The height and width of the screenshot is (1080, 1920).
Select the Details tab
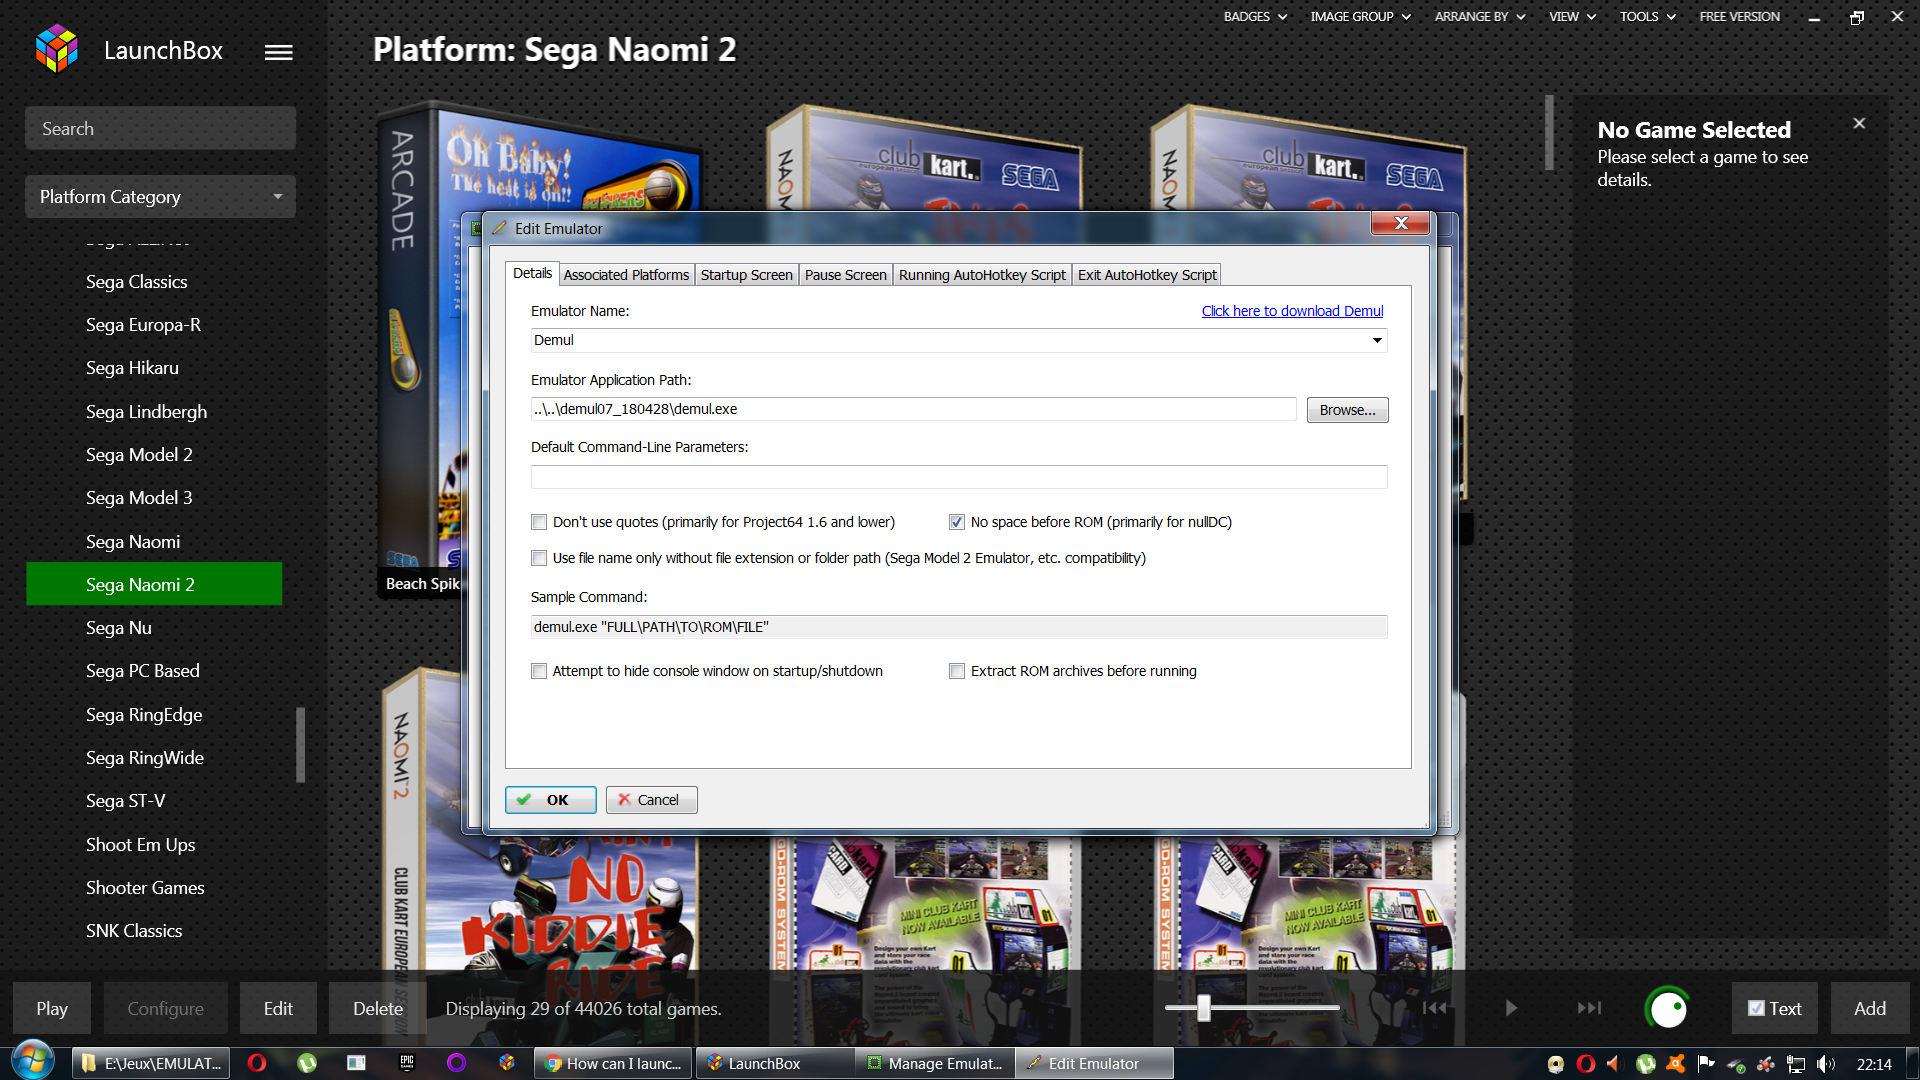click(x=532, y=273)
